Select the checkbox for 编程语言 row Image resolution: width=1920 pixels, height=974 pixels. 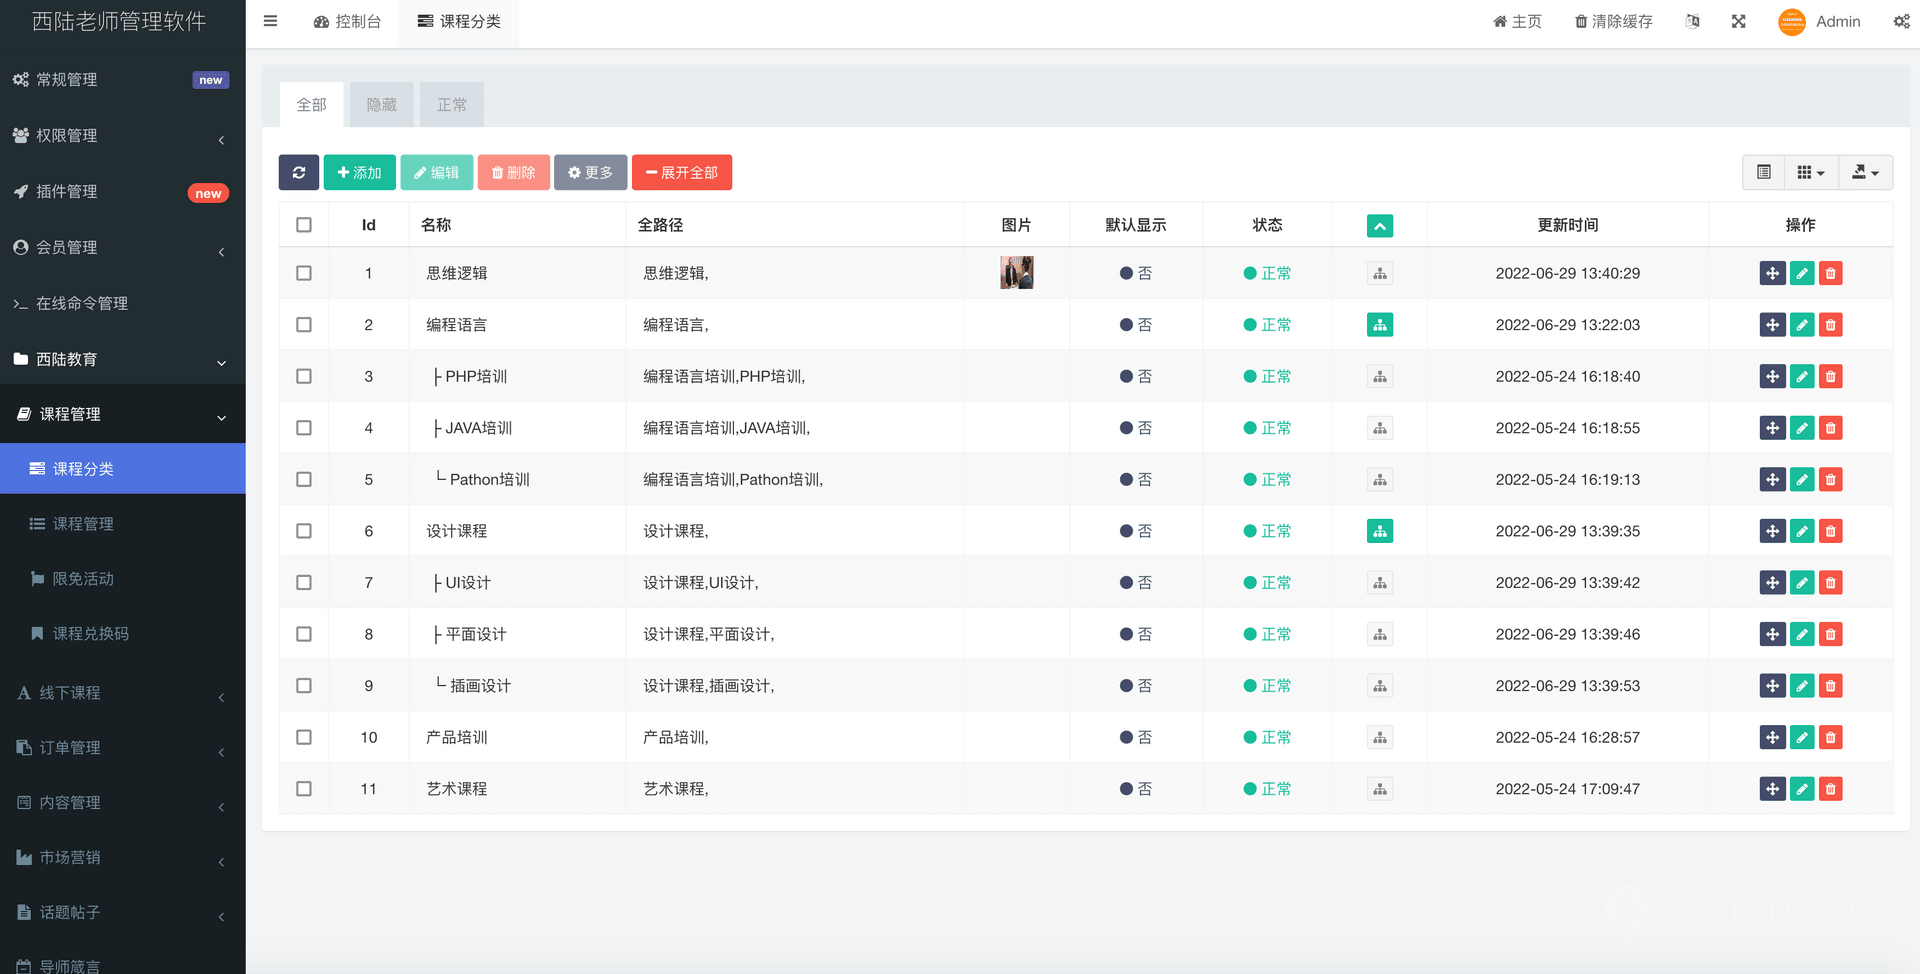304,325
